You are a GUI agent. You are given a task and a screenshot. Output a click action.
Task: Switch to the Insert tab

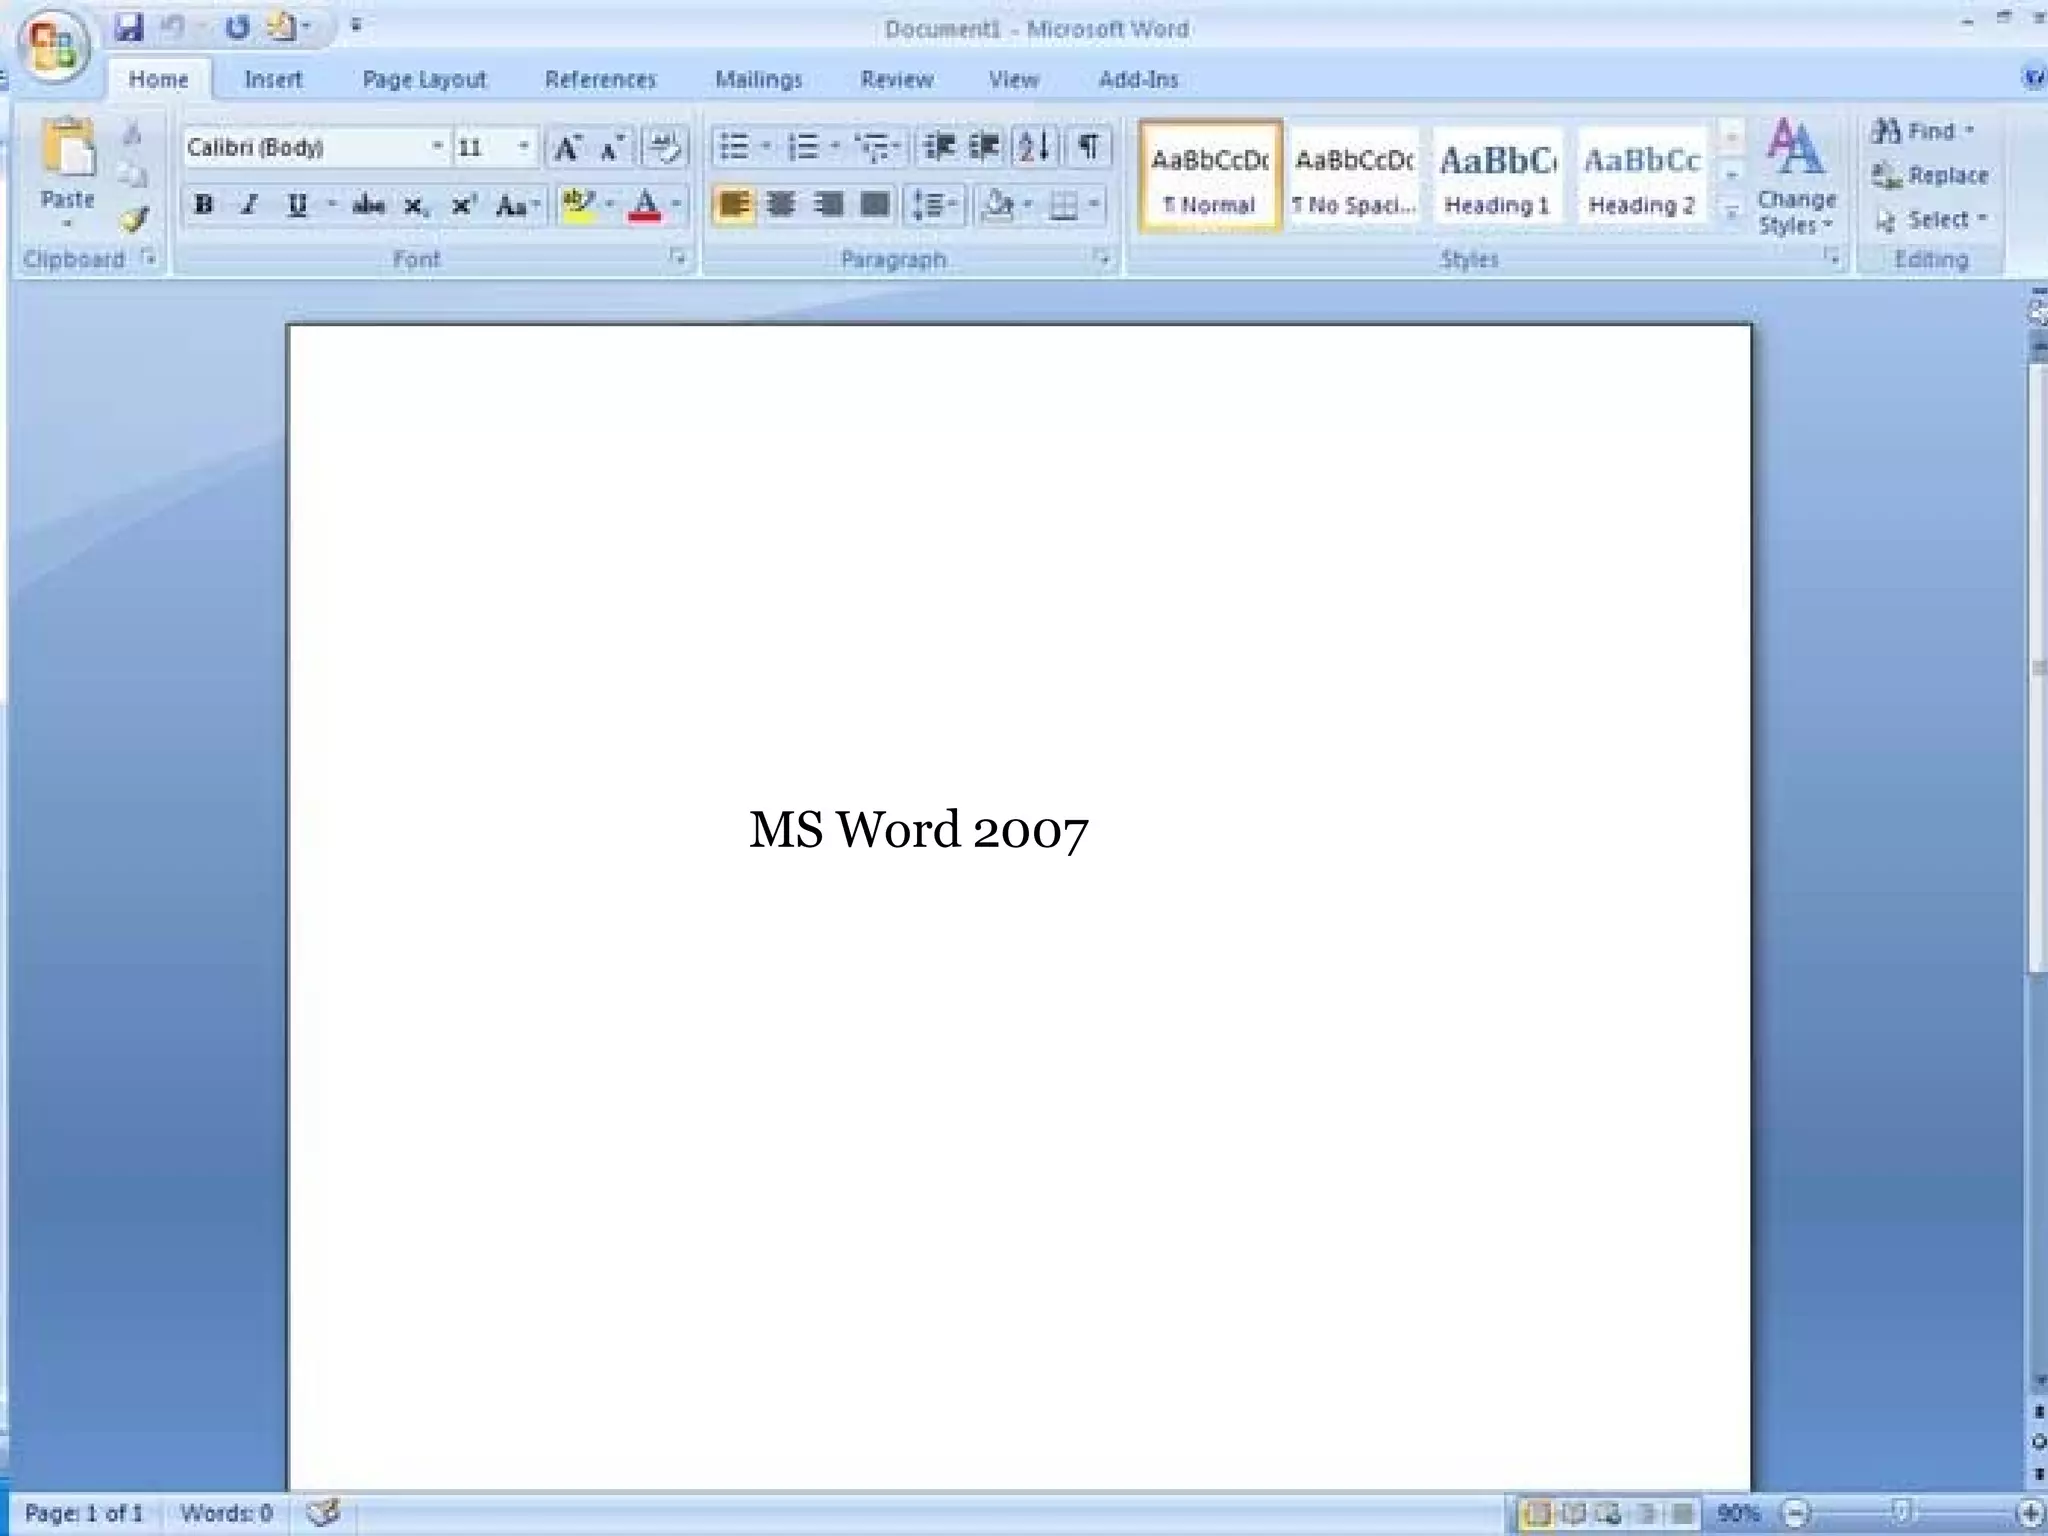[273, 79]
